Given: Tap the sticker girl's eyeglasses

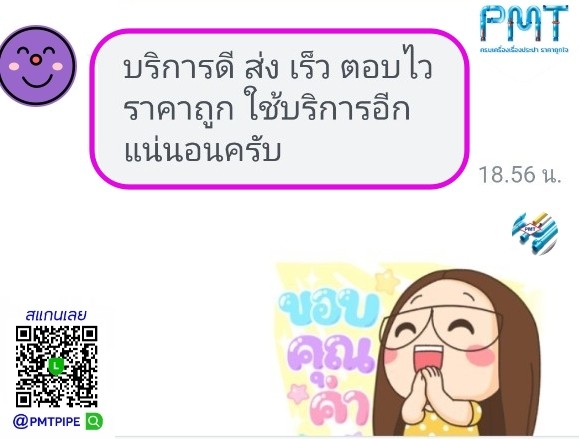Looking at the screenshot, I should click(x=443, y=327).
